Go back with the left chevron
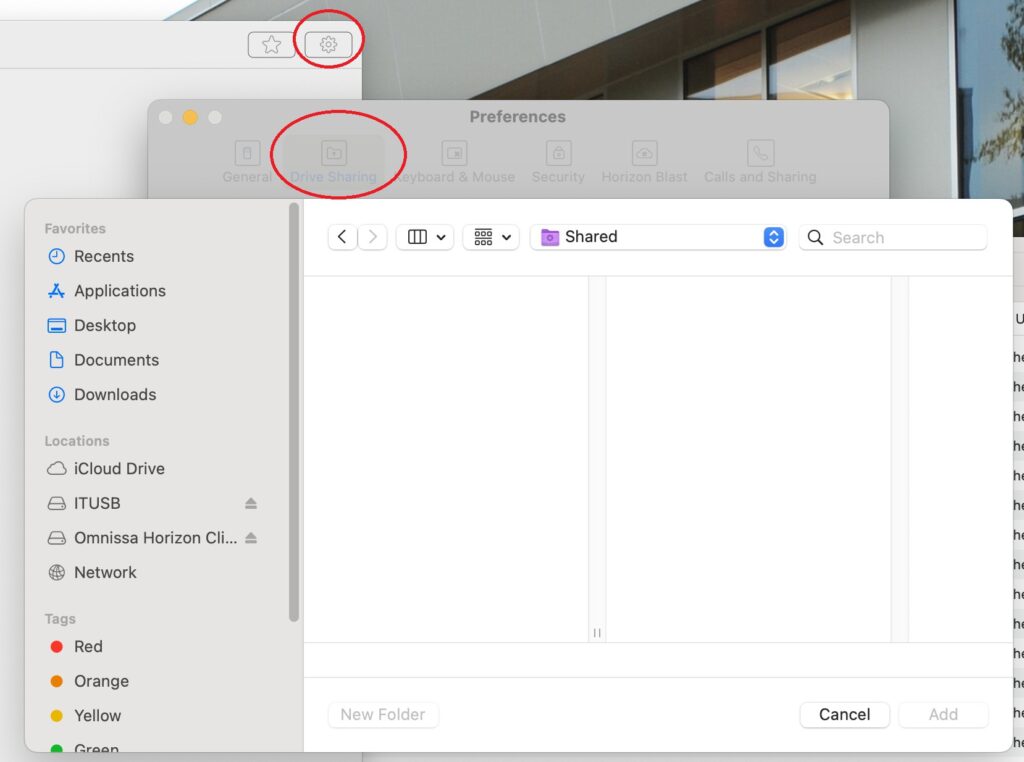This screenshot has width=1024, height=762. (x=342, y=237)
